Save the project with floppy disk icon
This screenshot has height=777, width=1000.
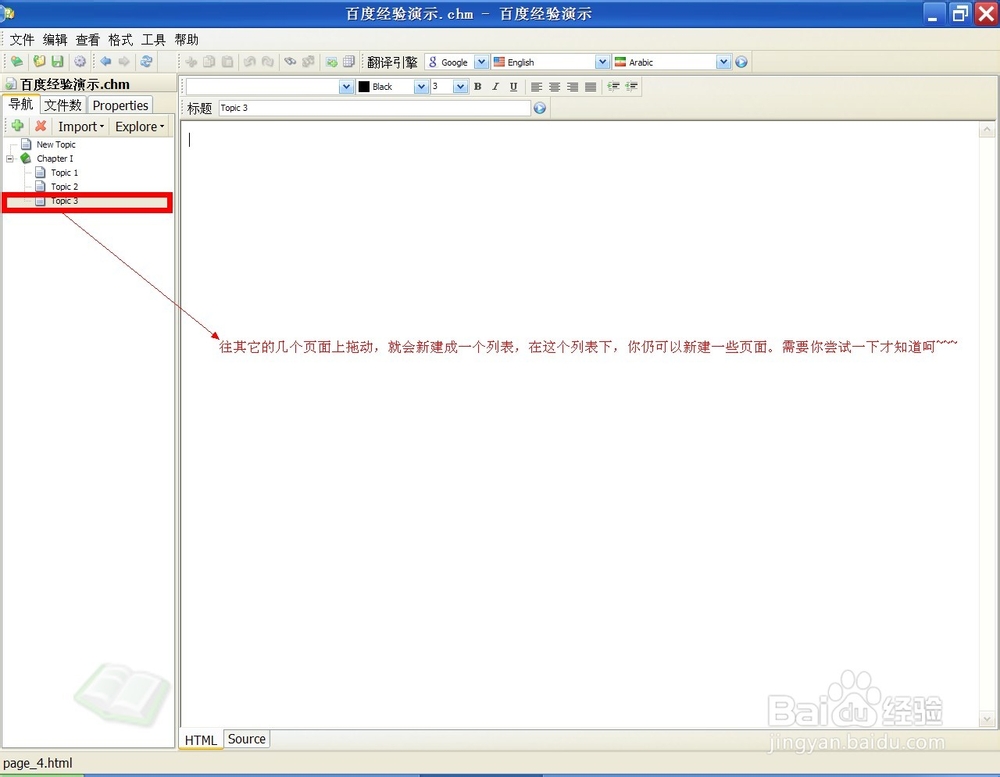tap(57, 62)
